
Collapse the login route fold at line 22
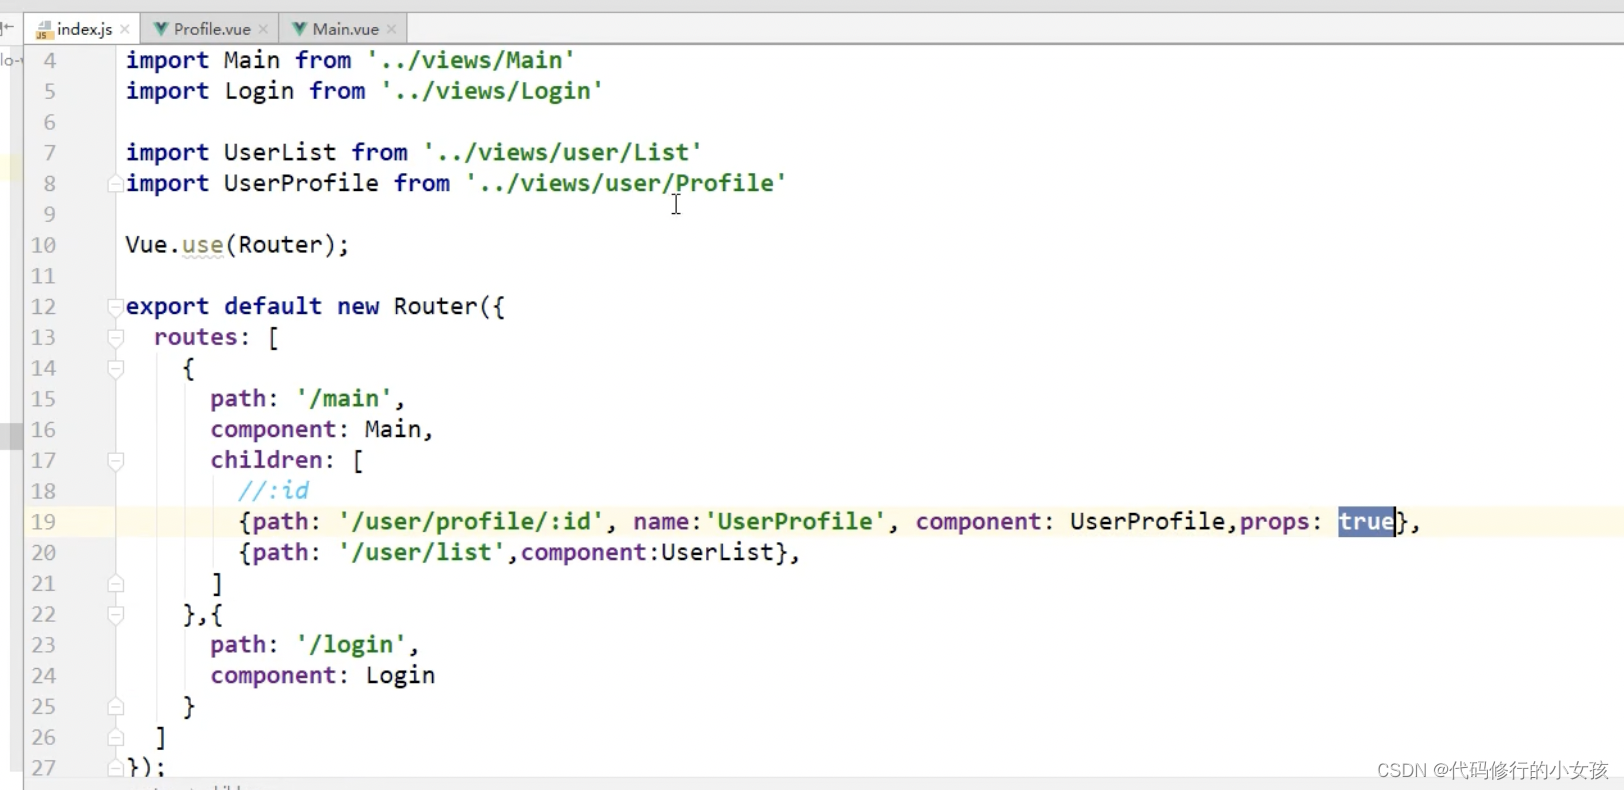(116, 614)
